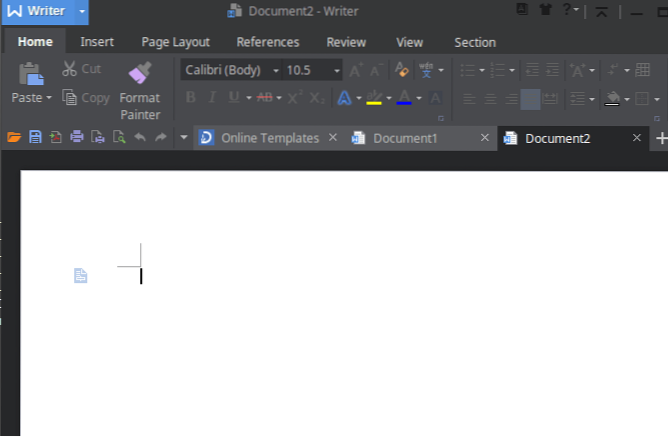Toggle justify alignment button

tap(530, 99)
